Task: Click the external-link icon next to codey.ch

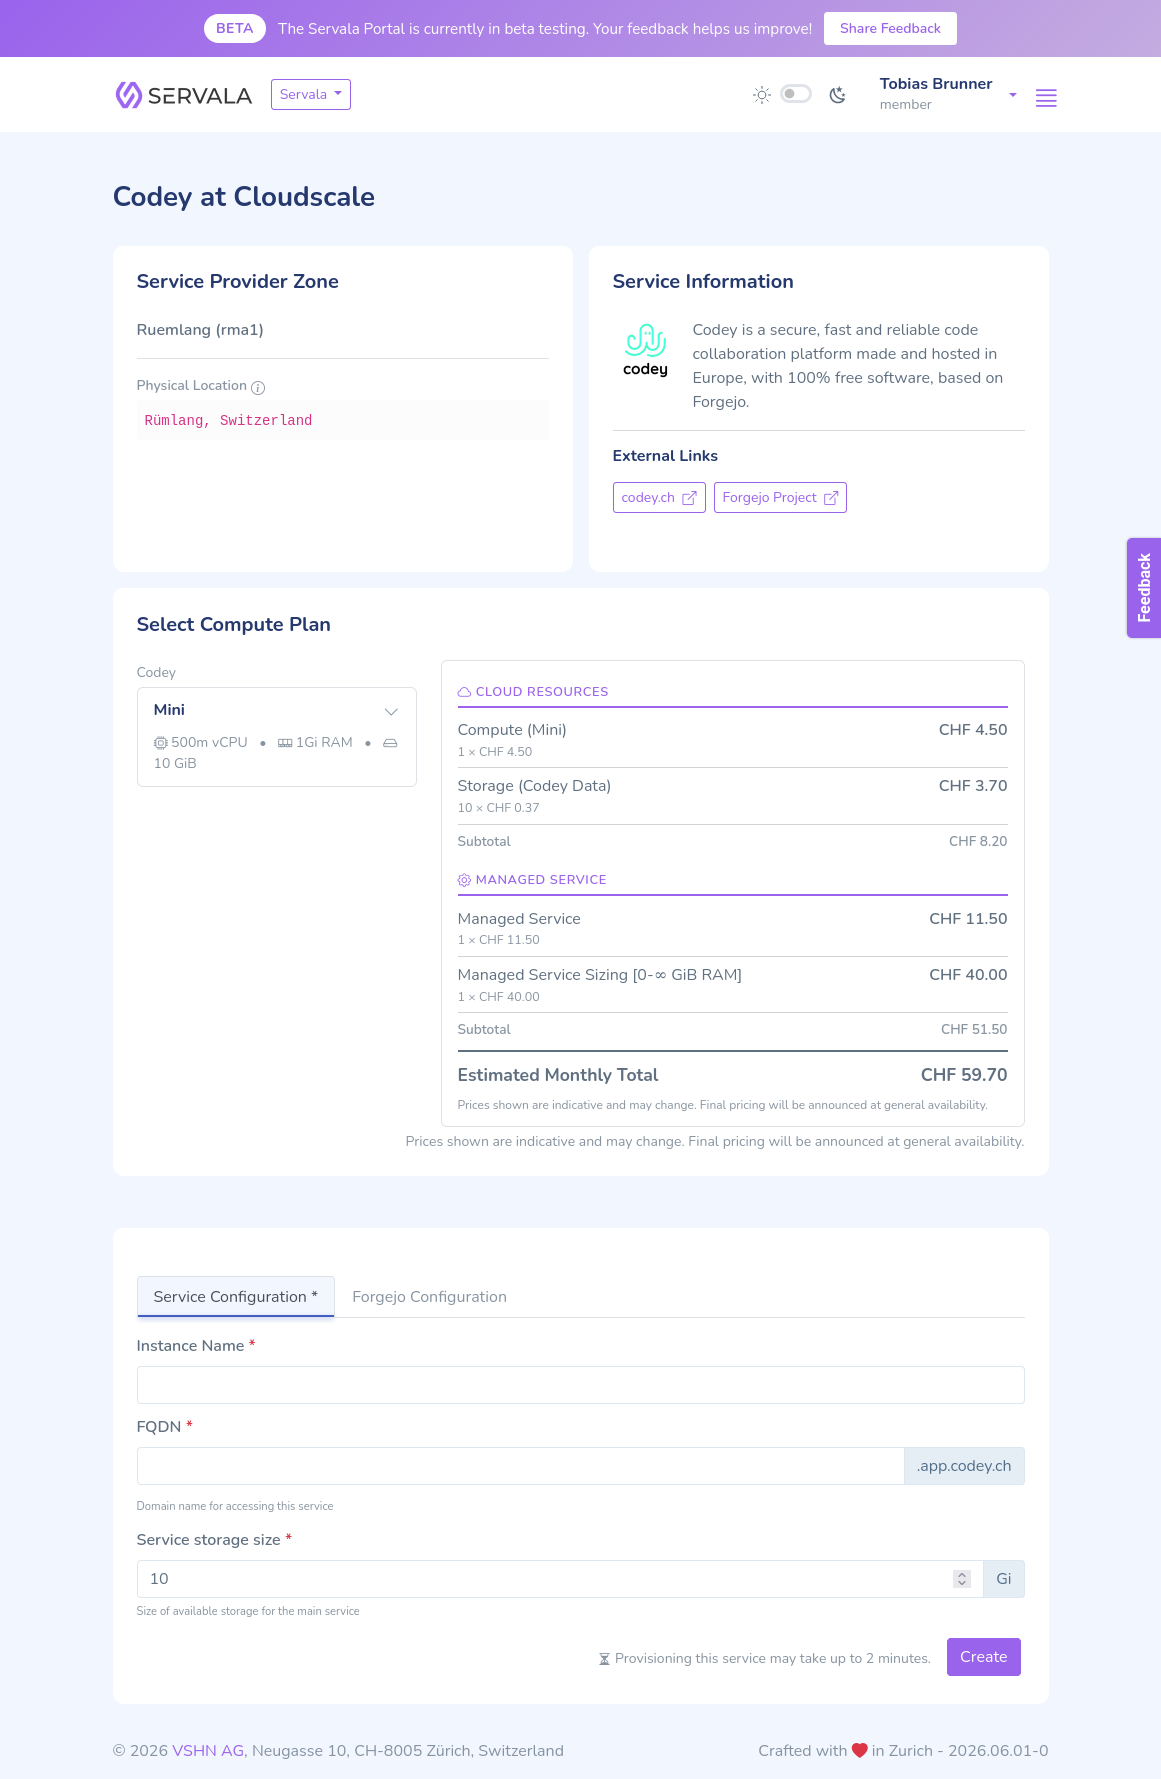Action: 689,498
